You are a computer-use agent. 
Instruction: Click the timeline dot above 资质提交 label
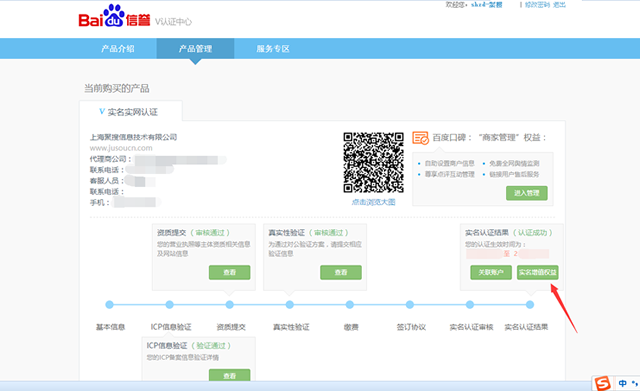pos(229,304)
